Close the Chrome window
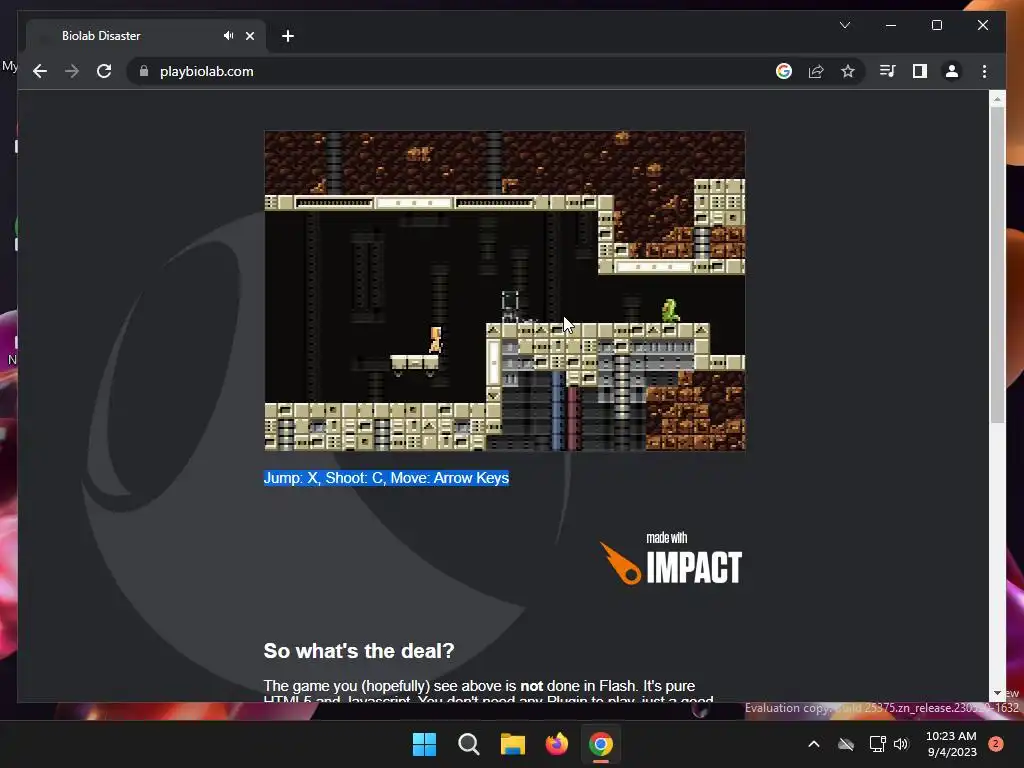Image resolution: width=1024 pixels, height=768 pixels. 983,25
